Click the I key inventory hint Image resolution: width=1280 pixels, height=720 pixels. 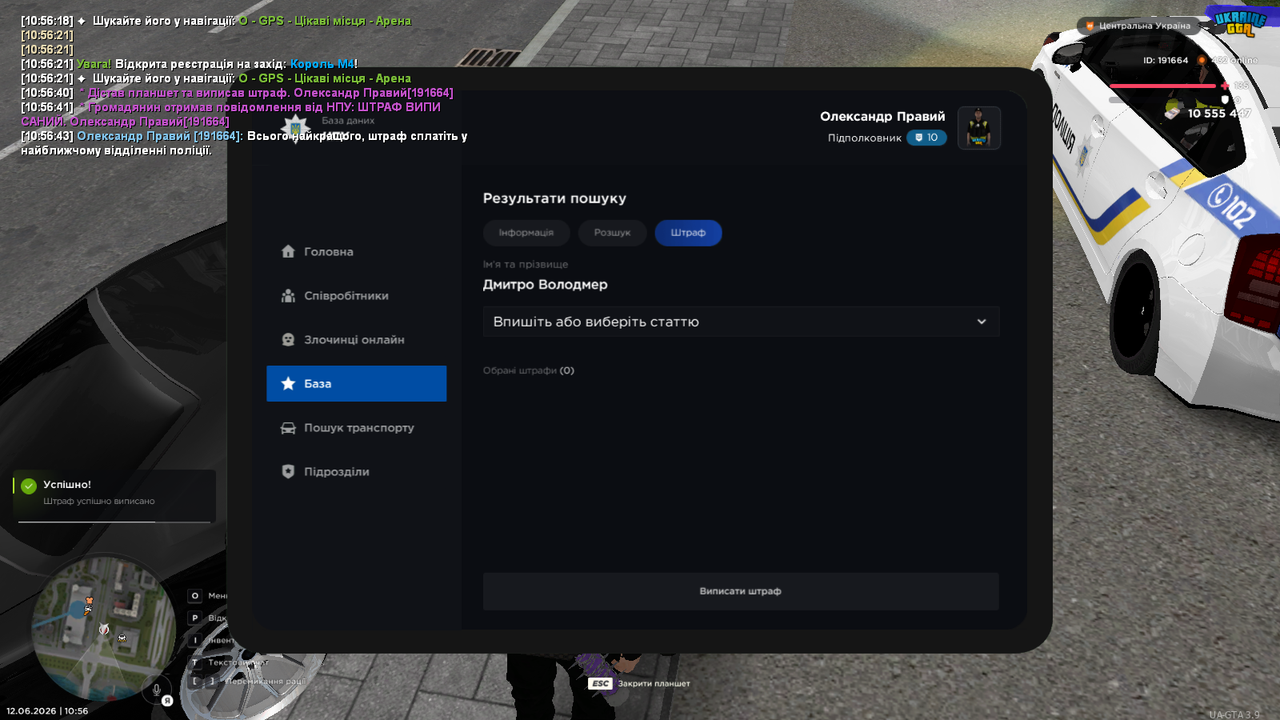(x=195, y=640)
